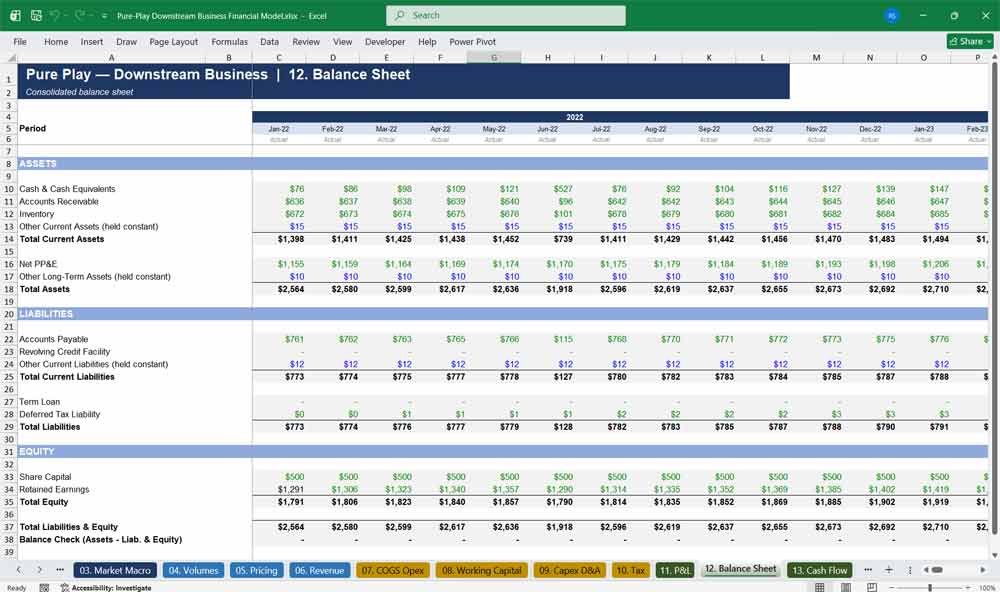Open the Home ribbon tab
The width and height of the screenshot is (1000, 592).
56,41
